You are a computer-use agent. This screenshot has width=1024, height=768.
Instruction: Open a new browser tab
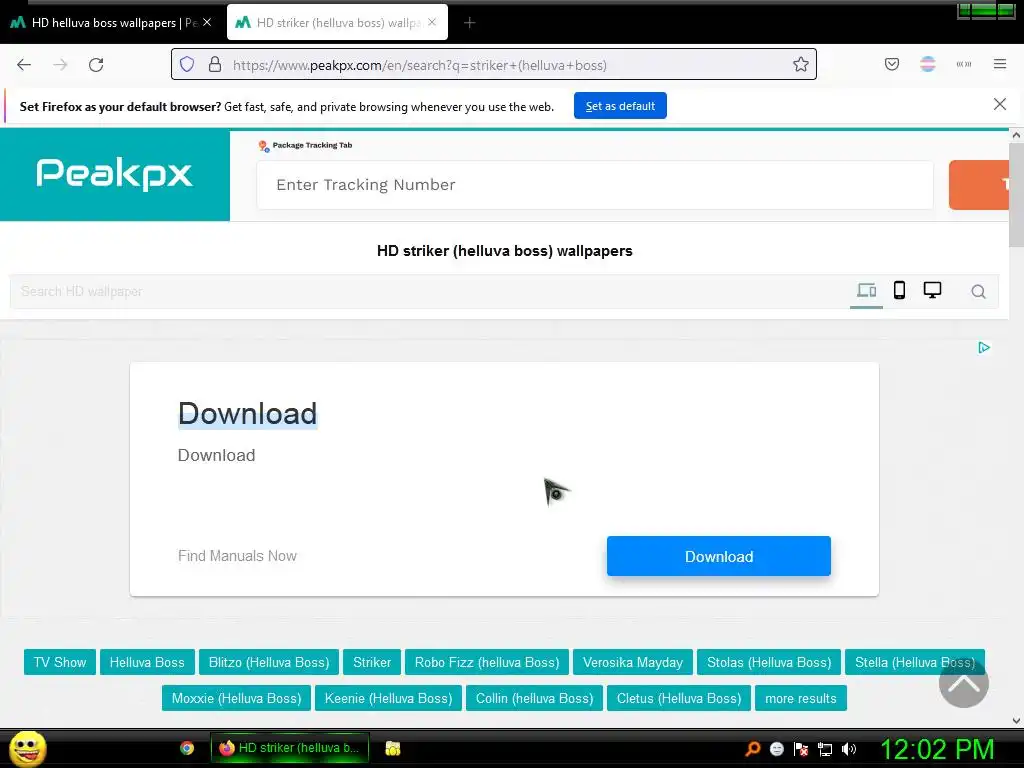(x=470, y=23)
